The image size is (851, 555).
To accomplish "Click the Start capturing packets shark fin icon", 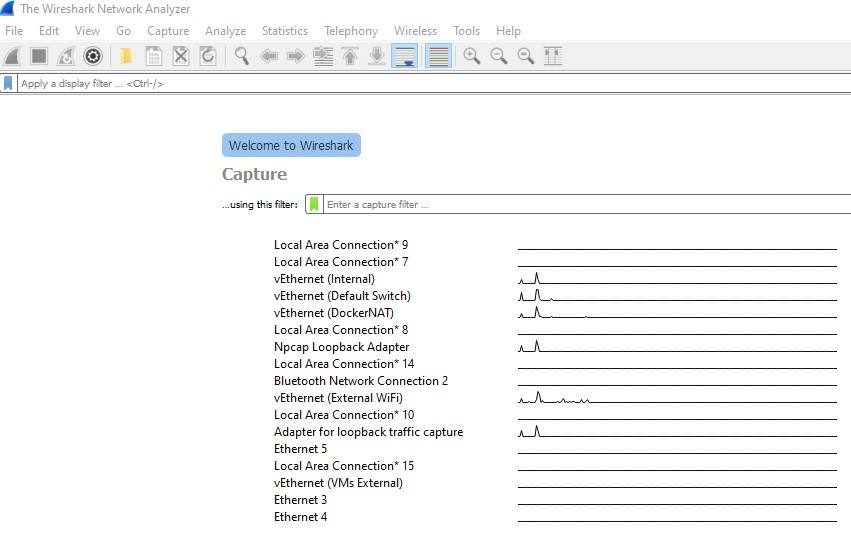I will click(x=13, y=56).
